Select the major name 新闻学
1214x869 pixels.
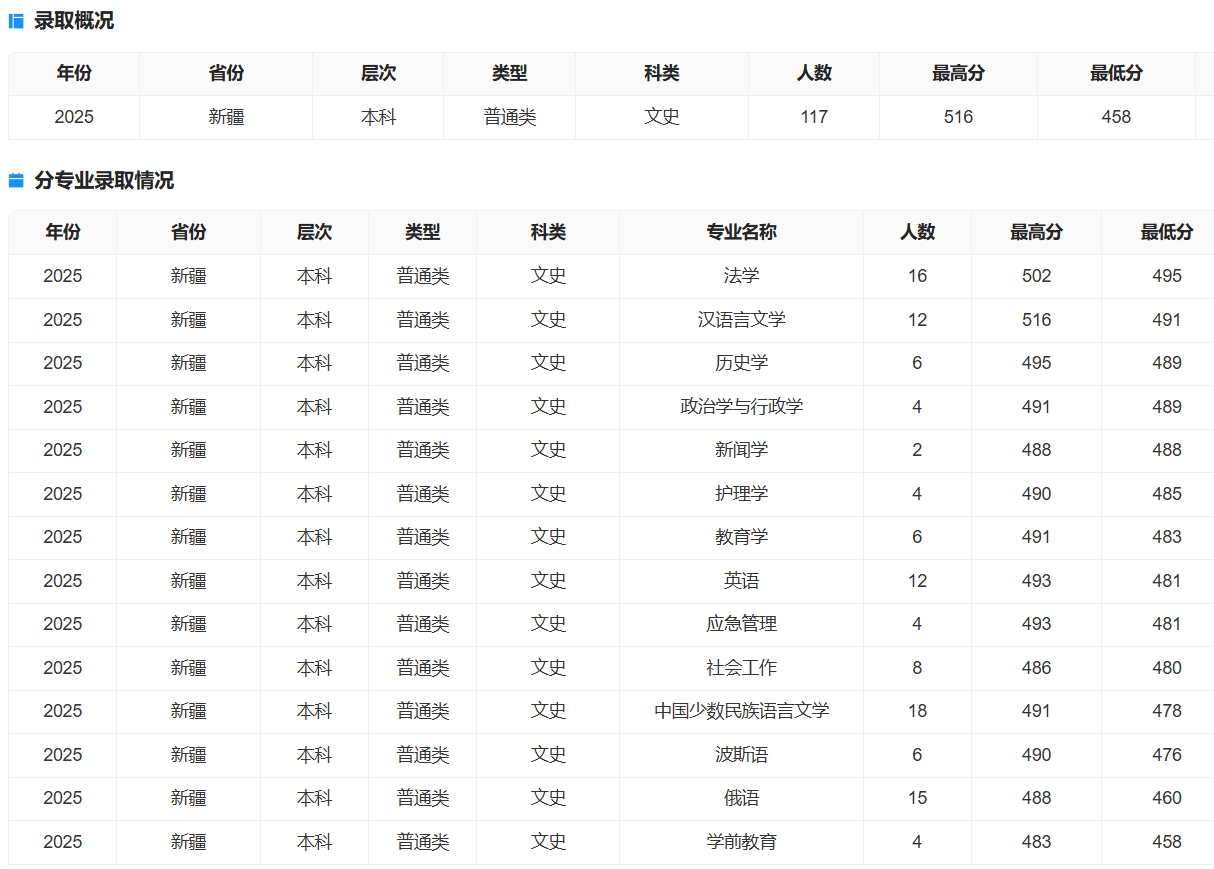741,450
